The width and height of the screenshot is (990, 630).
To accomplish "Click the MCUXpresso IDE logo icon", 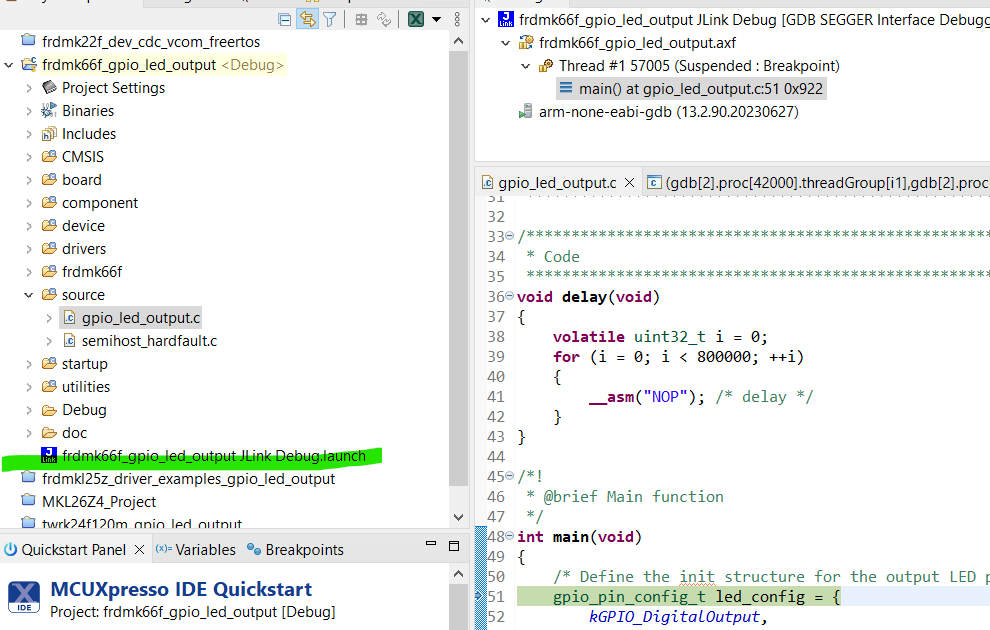I will 24,597.
